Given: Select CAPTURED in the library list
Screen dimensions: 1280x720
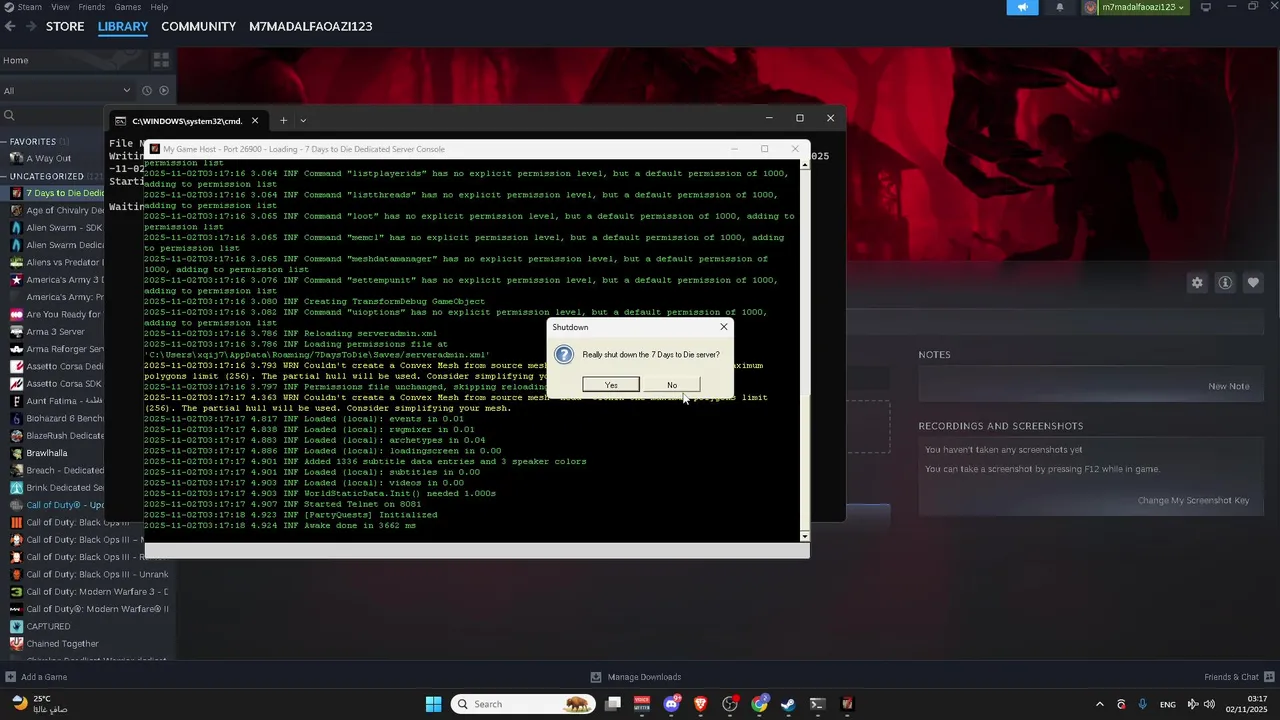Looking at the screenshot, I should tap(48, 626).
